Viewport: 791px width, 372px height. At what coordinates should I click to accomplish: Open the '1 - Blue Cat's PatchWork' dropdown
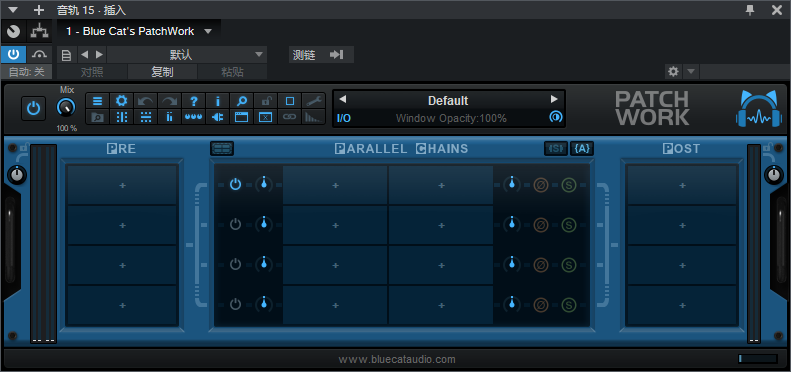(x=139, y=31)
